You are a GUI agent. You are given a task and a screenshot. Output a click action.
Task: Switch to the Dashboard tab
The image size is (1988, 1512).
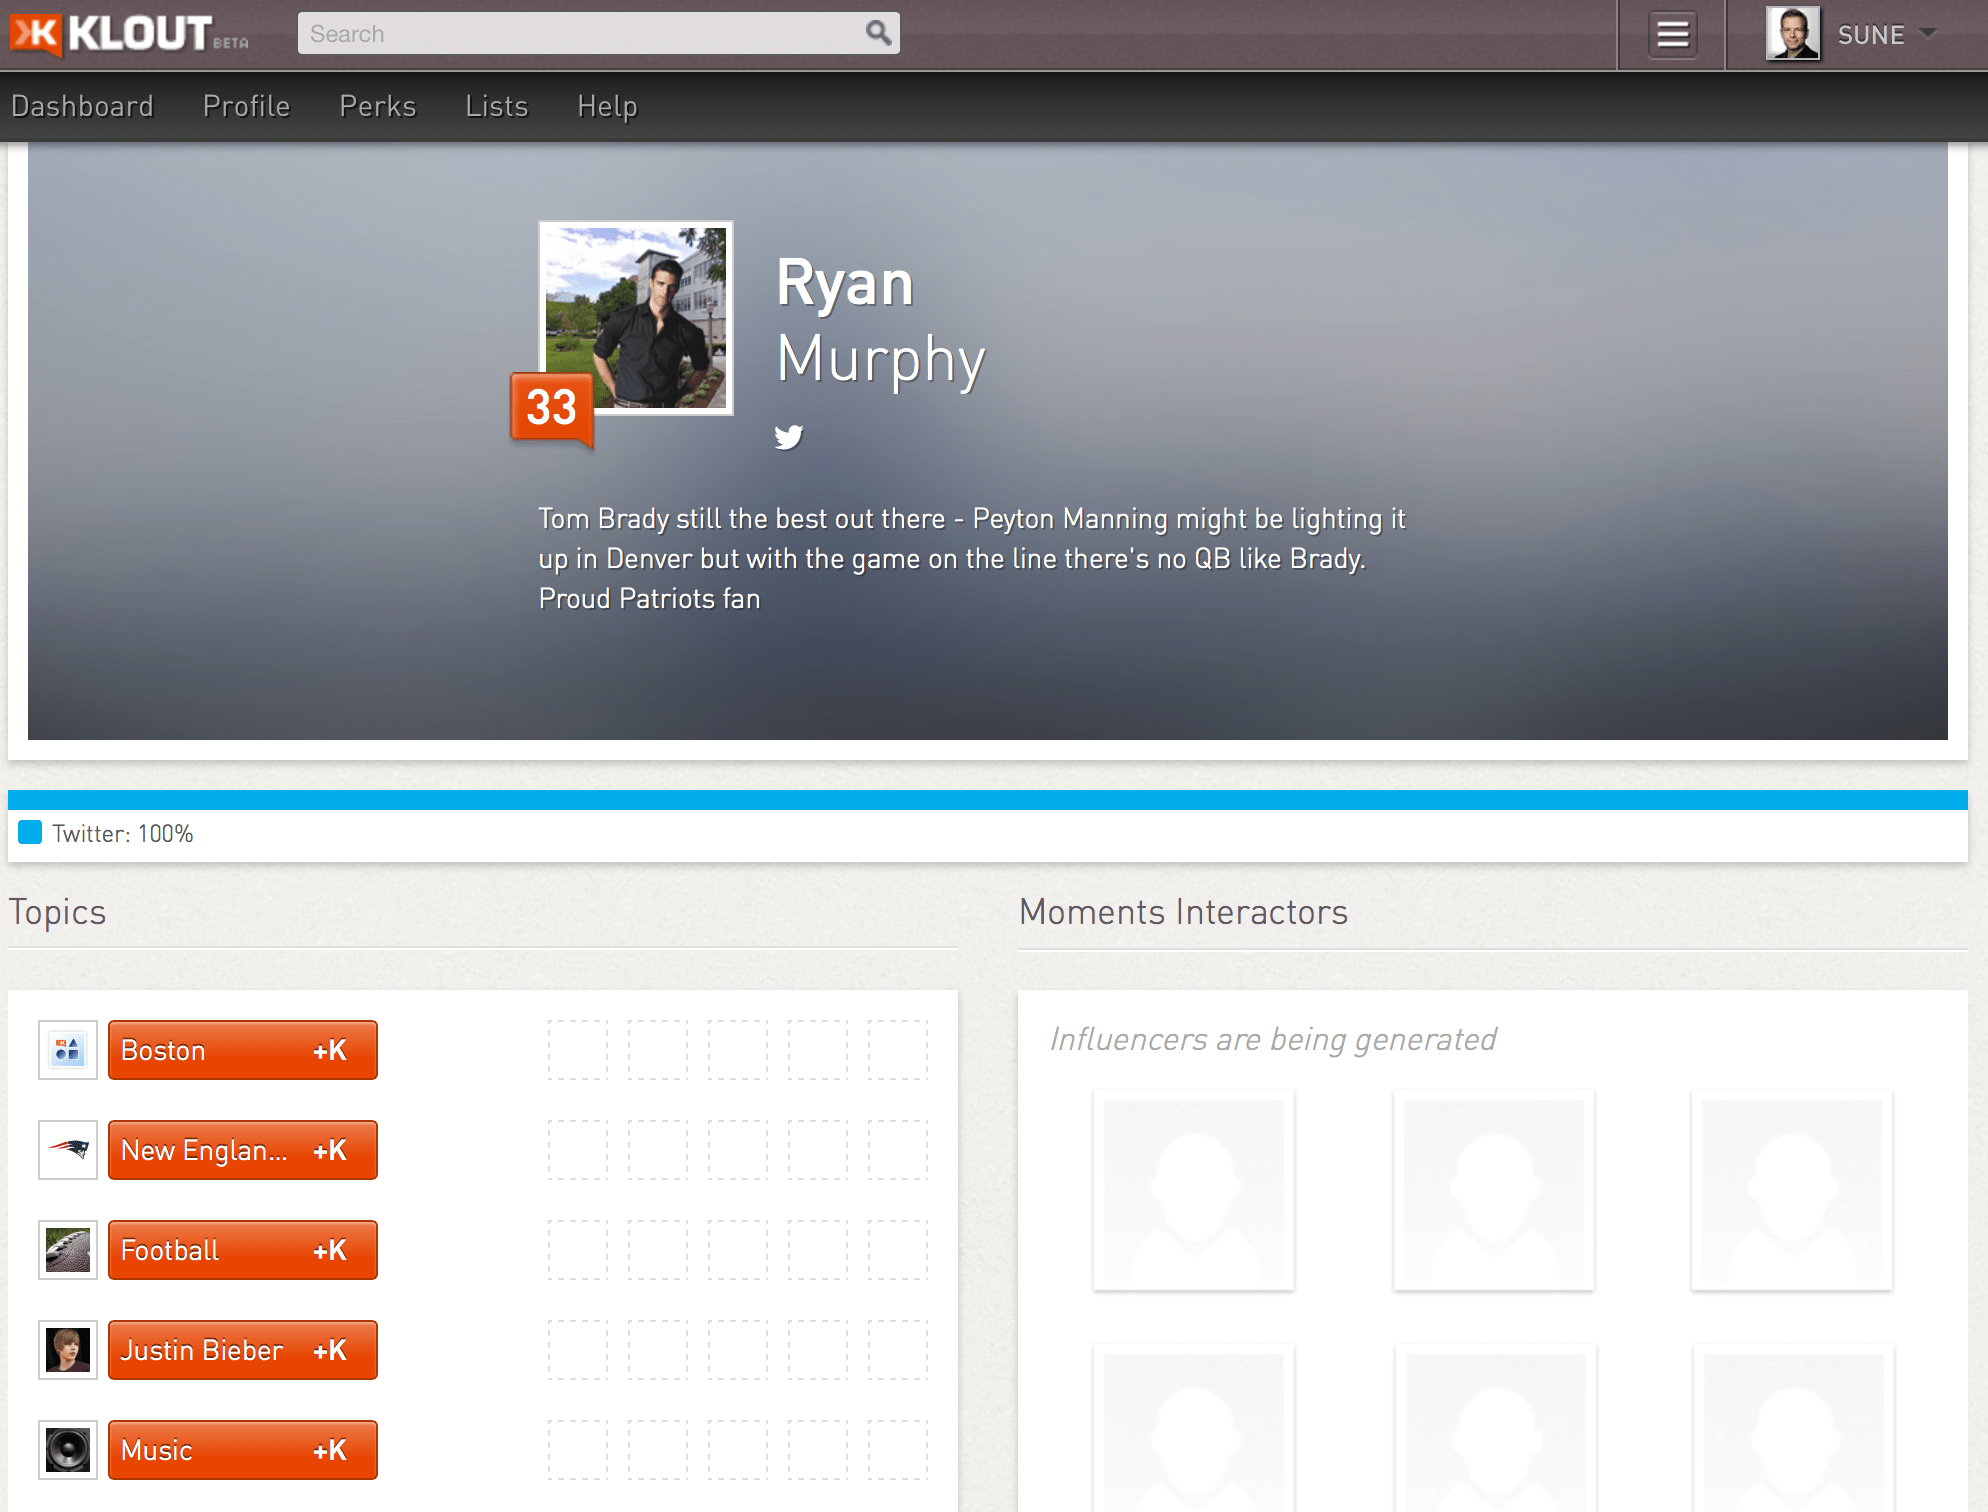(x=83, y=106)
